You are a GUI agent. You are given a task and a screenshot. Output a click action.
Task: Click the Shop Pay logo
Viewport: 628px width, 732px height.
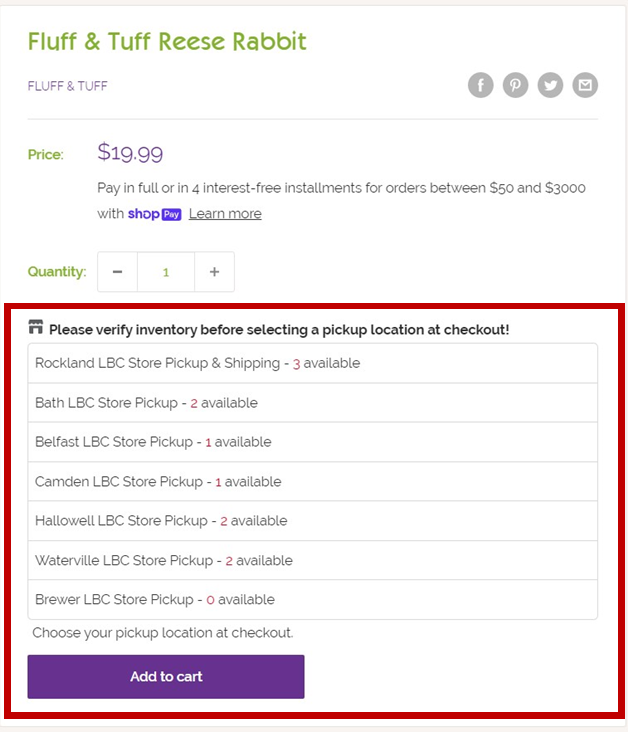155,214
